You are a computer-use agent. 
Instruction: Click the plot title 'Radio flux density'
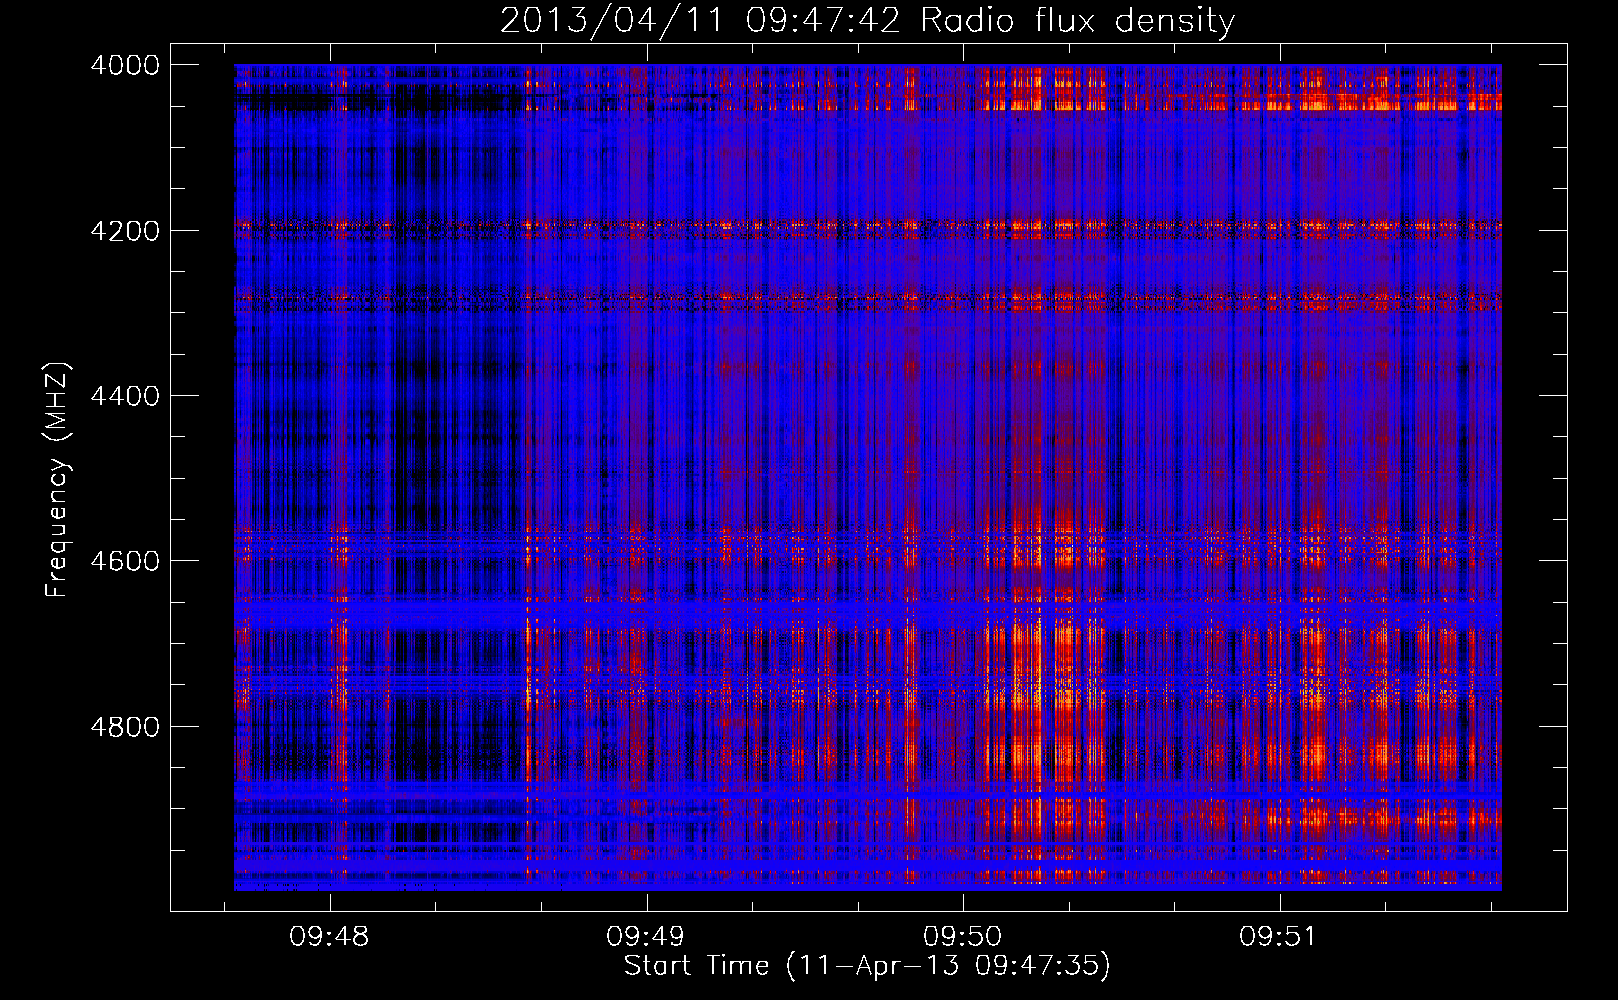(x=1077, y=21)
